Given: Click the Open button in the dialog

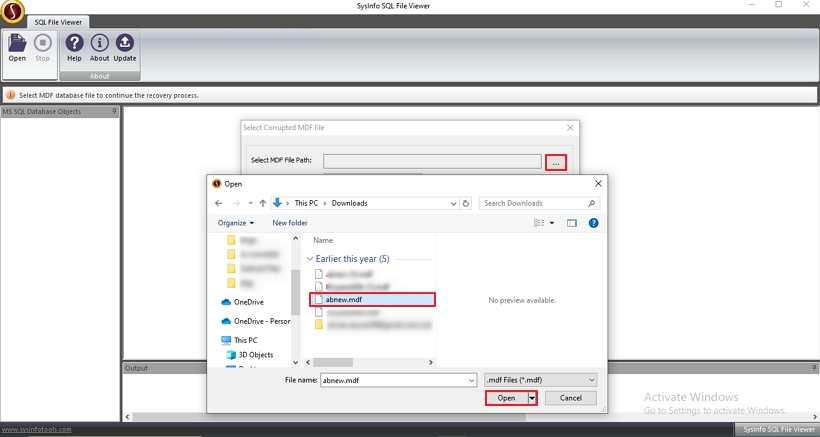Looking at the screenshot, I should pos(506,398).
